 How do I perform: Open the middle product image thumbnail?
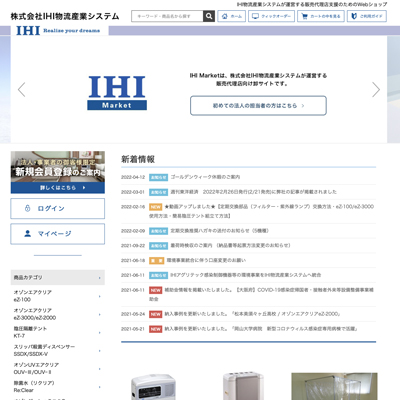point(243,387)
